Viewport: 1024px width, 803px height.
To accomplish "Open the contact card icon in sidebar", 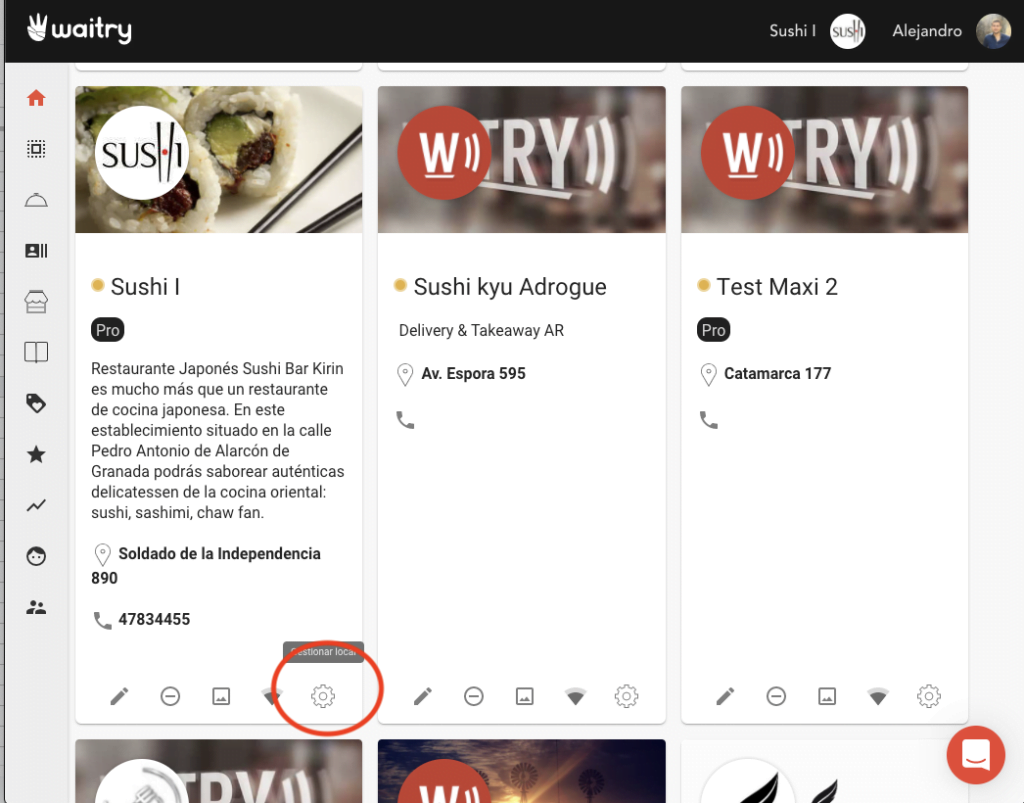I will tap(36, 251).
